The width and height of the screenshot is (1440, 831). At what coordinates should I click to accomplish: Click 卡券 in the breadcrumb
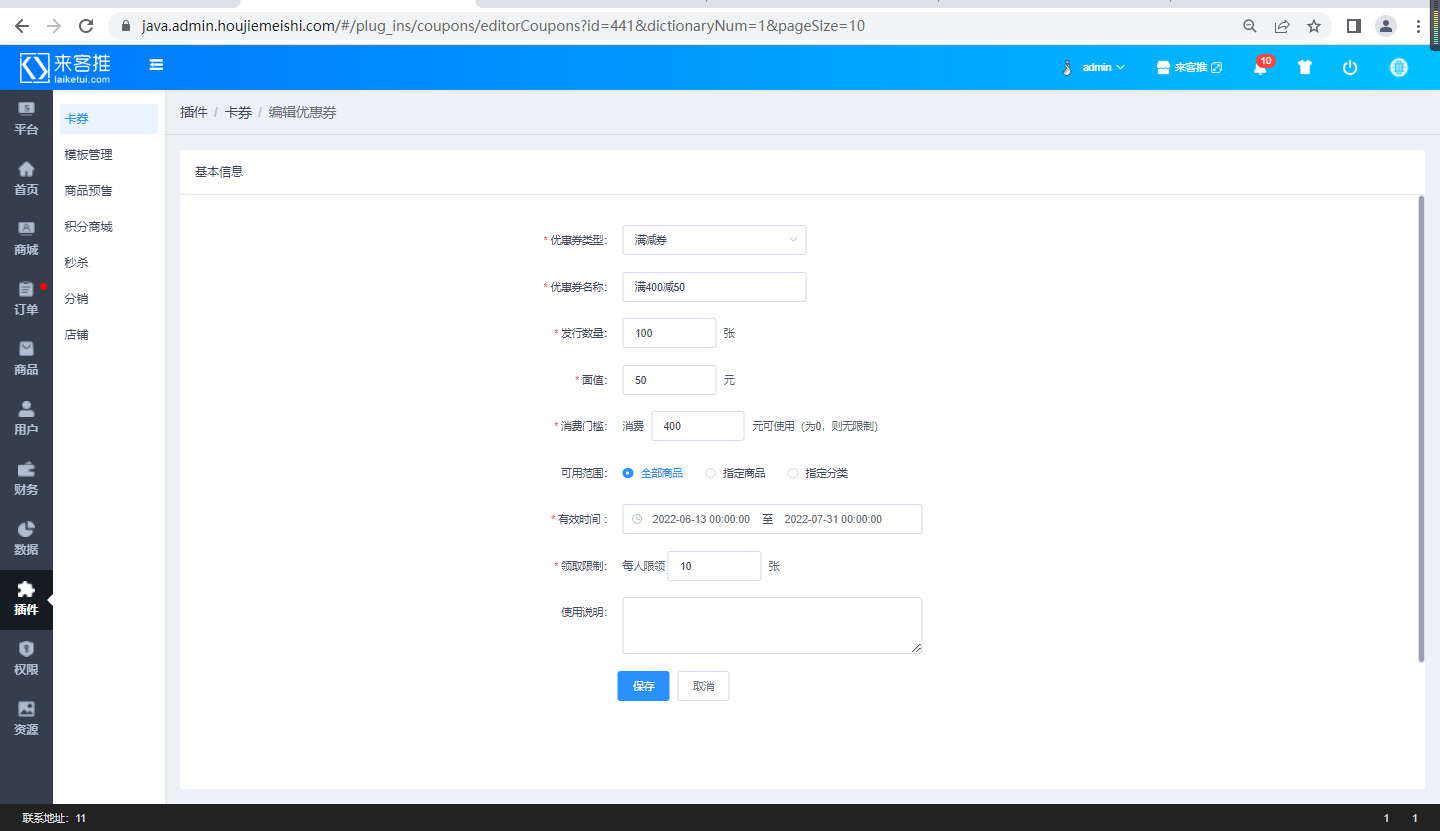pyautogui.click(x=238, y=113)
